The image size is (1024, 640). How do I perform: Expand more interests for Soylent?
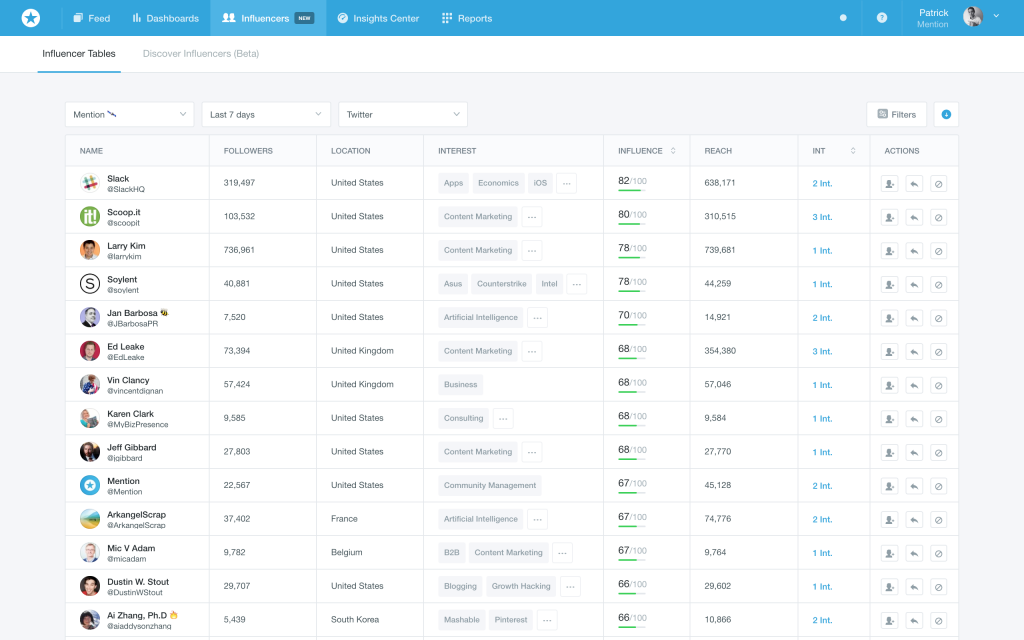point(577,284)
